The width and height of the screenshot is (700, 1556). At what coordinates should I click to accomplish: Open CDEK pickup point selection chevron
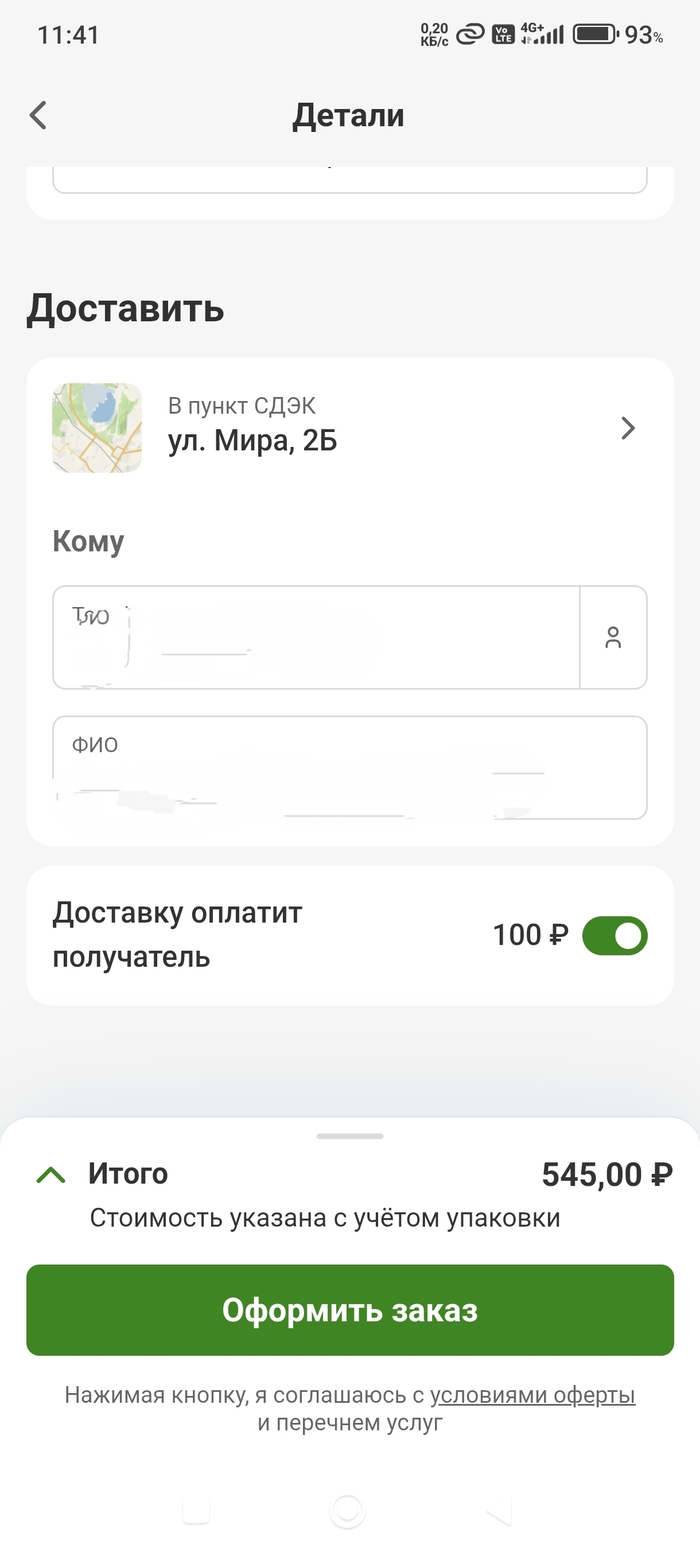628,428
